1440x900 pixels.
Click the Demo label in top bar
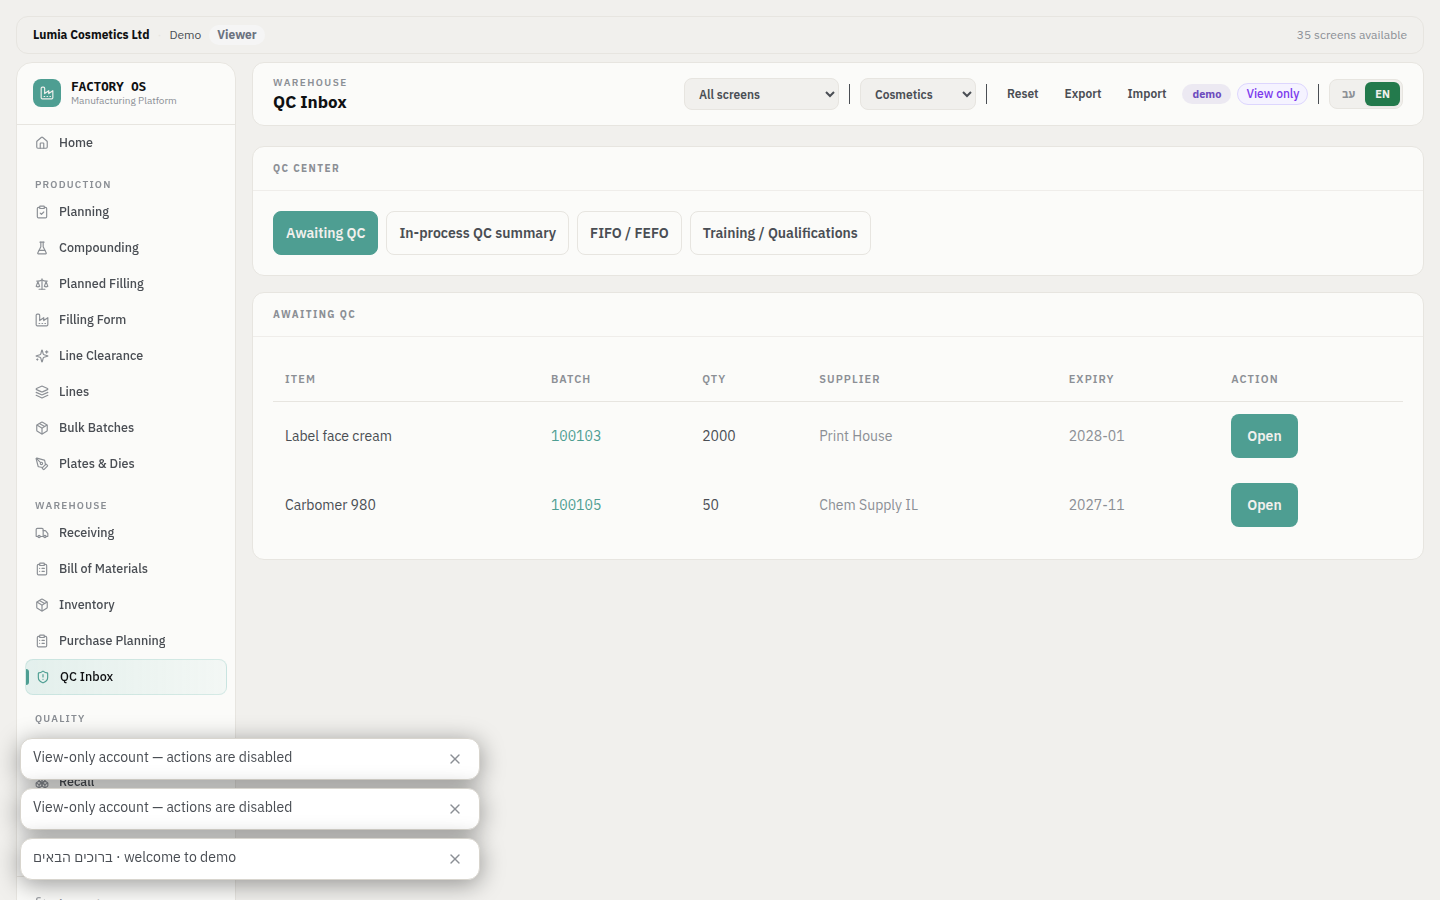click(185, 35)
